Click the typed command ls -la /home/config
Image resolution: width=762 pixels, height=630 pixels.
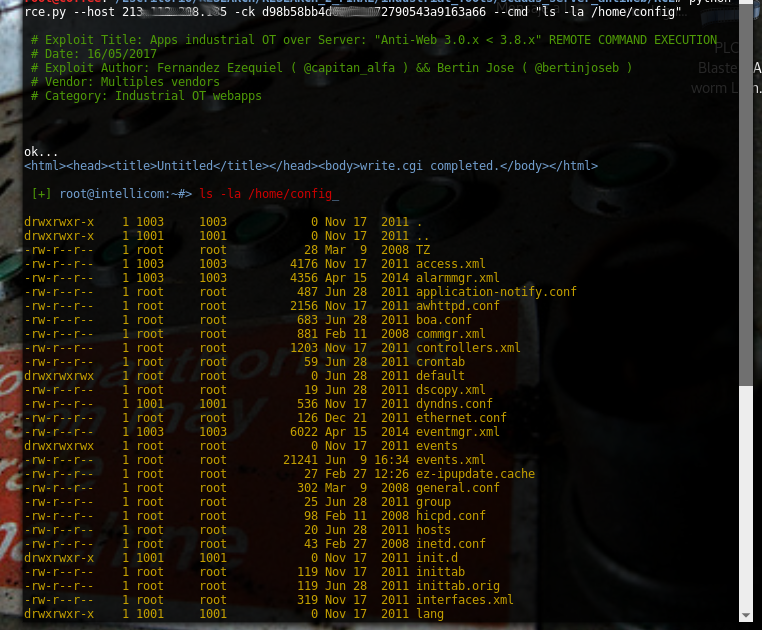click(x=265, y=194)
